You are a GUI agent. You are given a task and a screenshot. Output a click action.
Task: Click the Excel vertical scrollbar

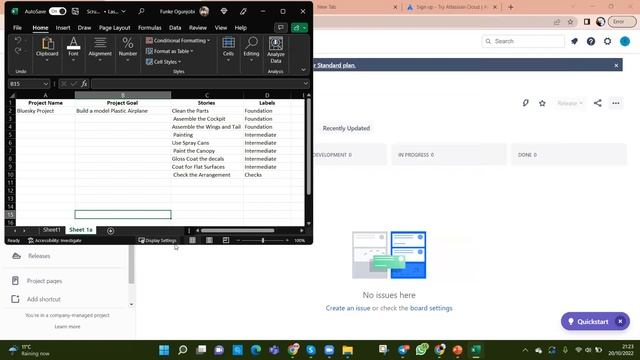pyautogui.click(x=309, y=147)
